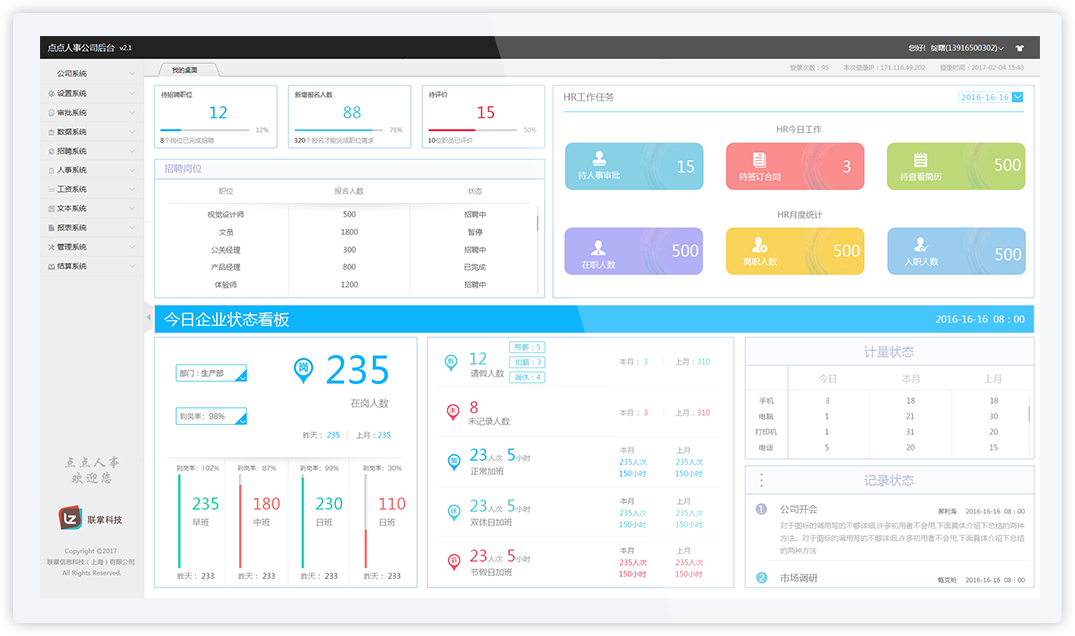Click the person icon on 在职人数 card
1075x636 pixels.
[x=599, y=247]
